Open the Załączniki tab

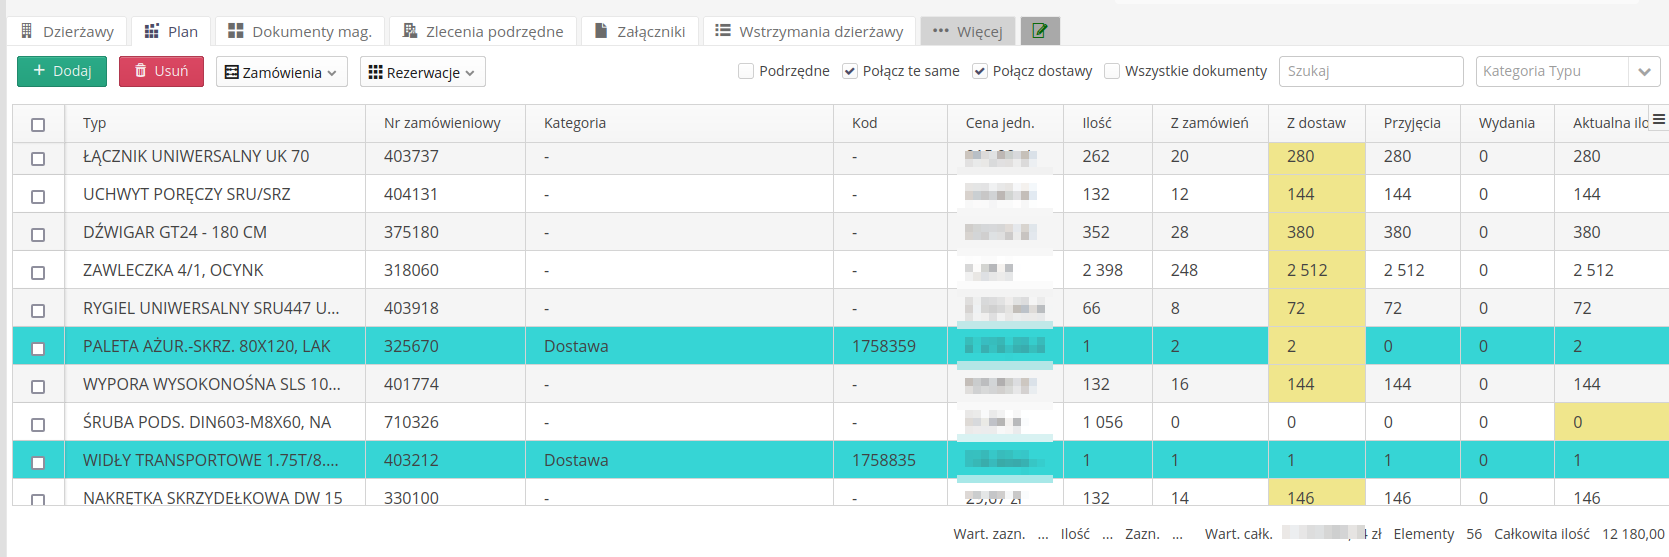640,31
